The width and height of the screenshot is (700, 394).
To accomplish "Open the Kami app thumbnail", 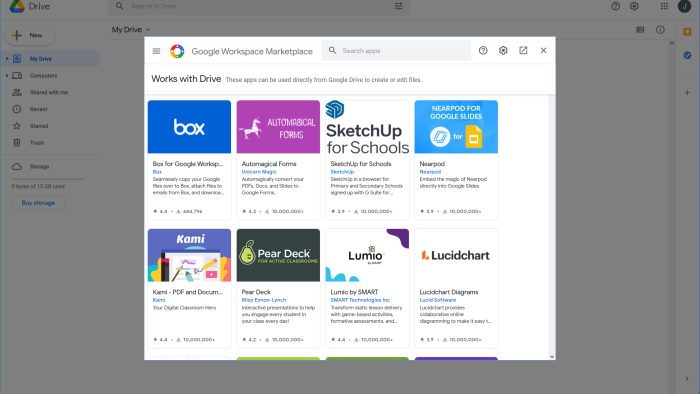I will [189, 255].
